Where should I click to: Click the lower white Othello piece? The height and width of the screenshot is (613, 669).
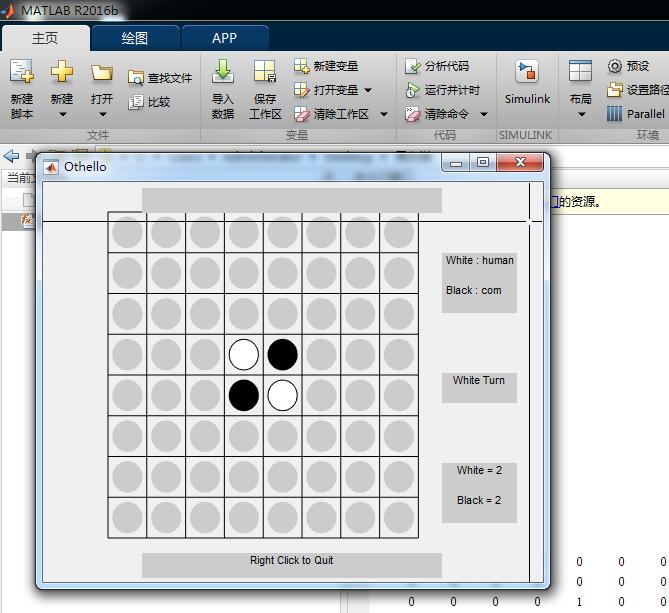tap(282, 395)
